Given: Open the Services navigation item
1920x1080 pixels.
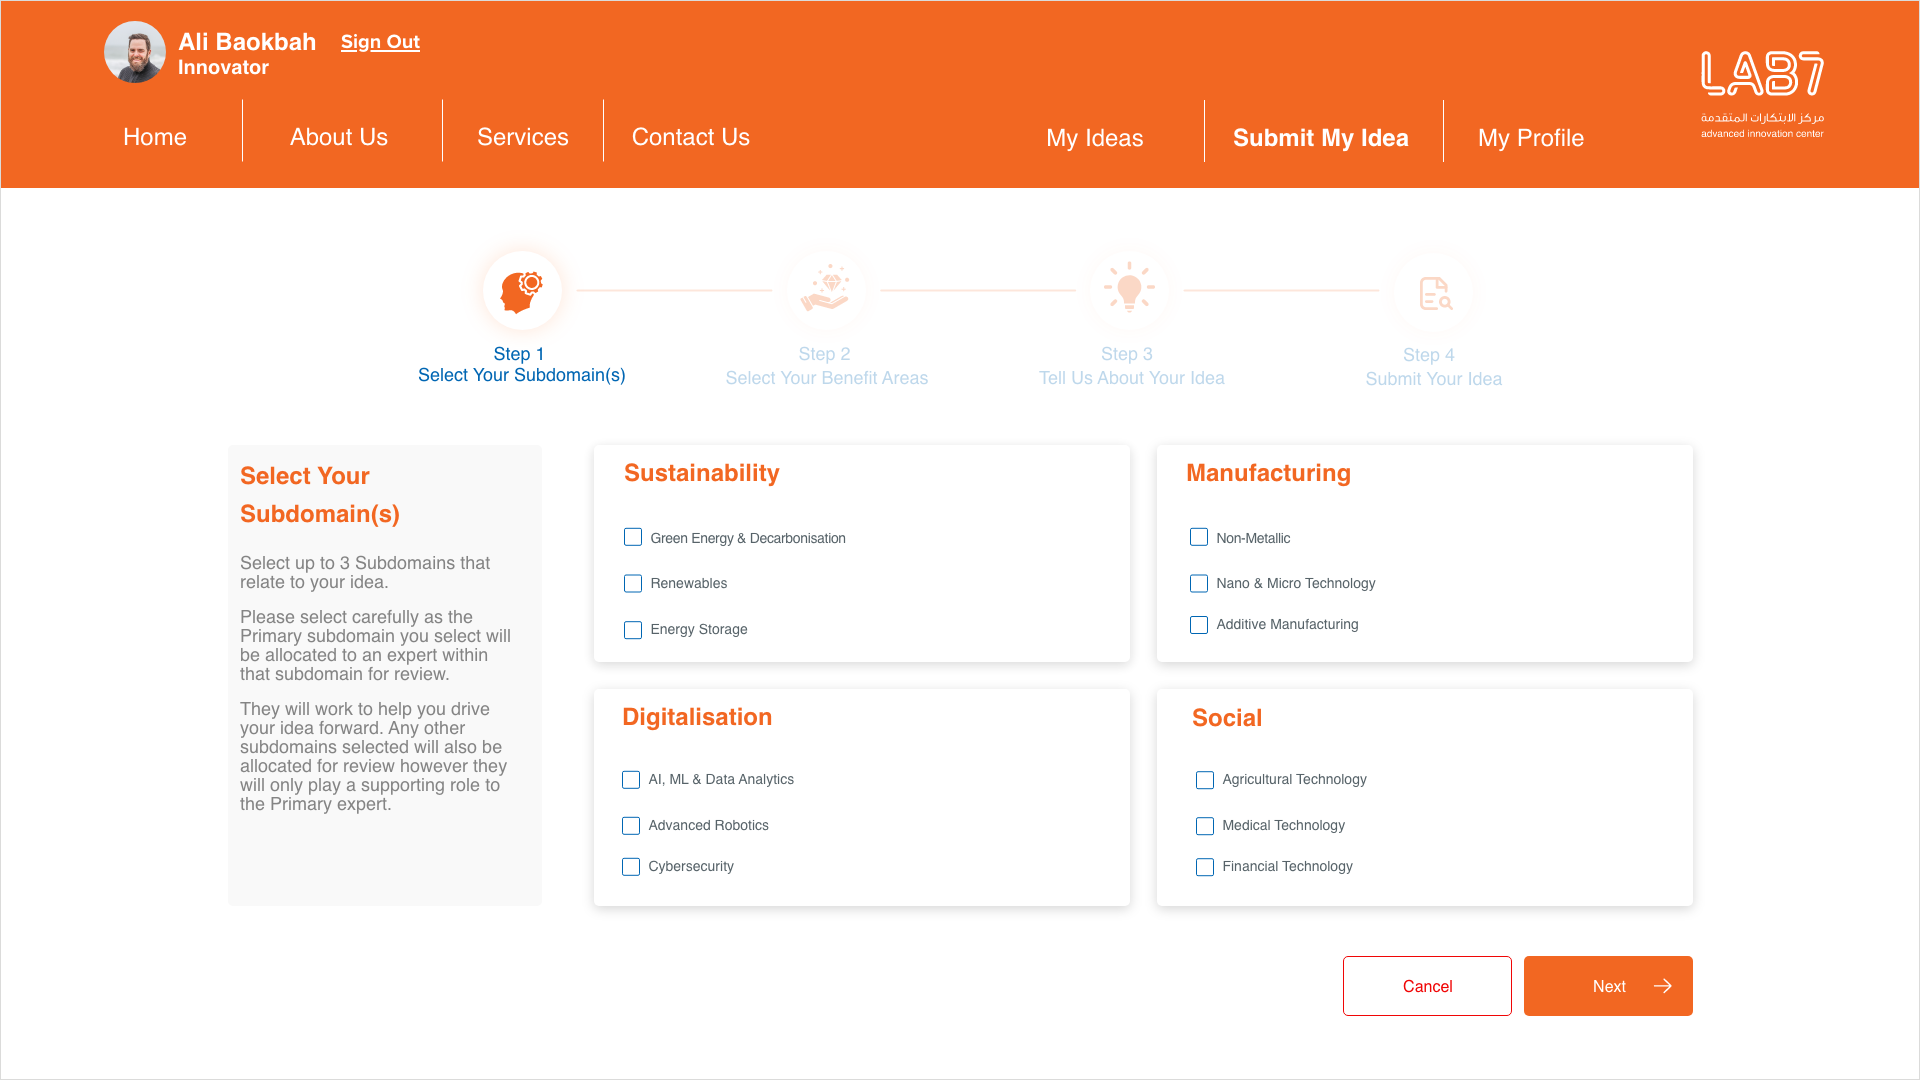Looking at the screenshot, I should coord(522,137).
